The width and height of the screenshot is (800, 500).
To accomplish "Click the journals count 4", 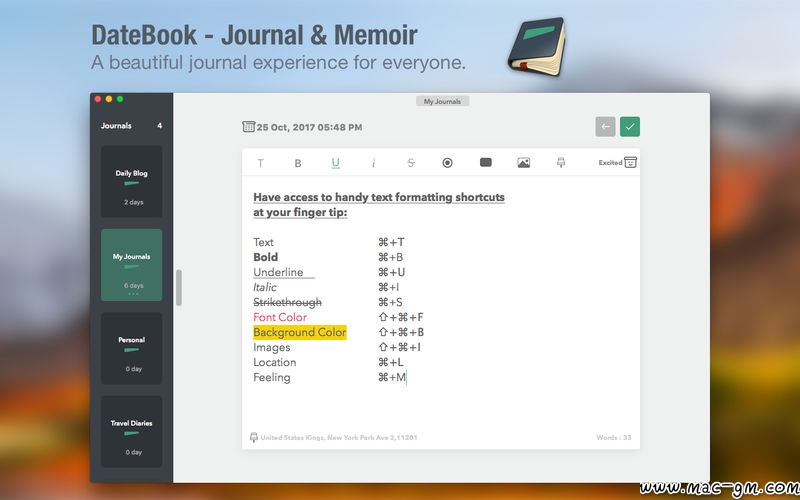I will [160, 126].
